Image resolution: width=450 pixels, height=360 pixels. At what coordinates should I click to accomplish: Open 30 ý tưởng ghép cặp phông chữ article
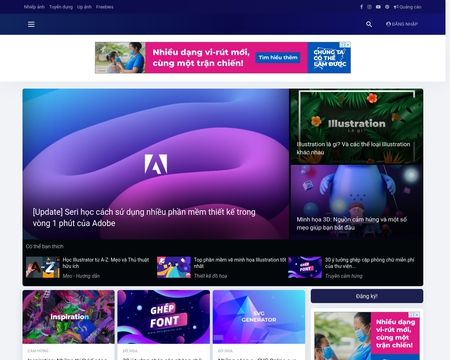tap(370, 263)
